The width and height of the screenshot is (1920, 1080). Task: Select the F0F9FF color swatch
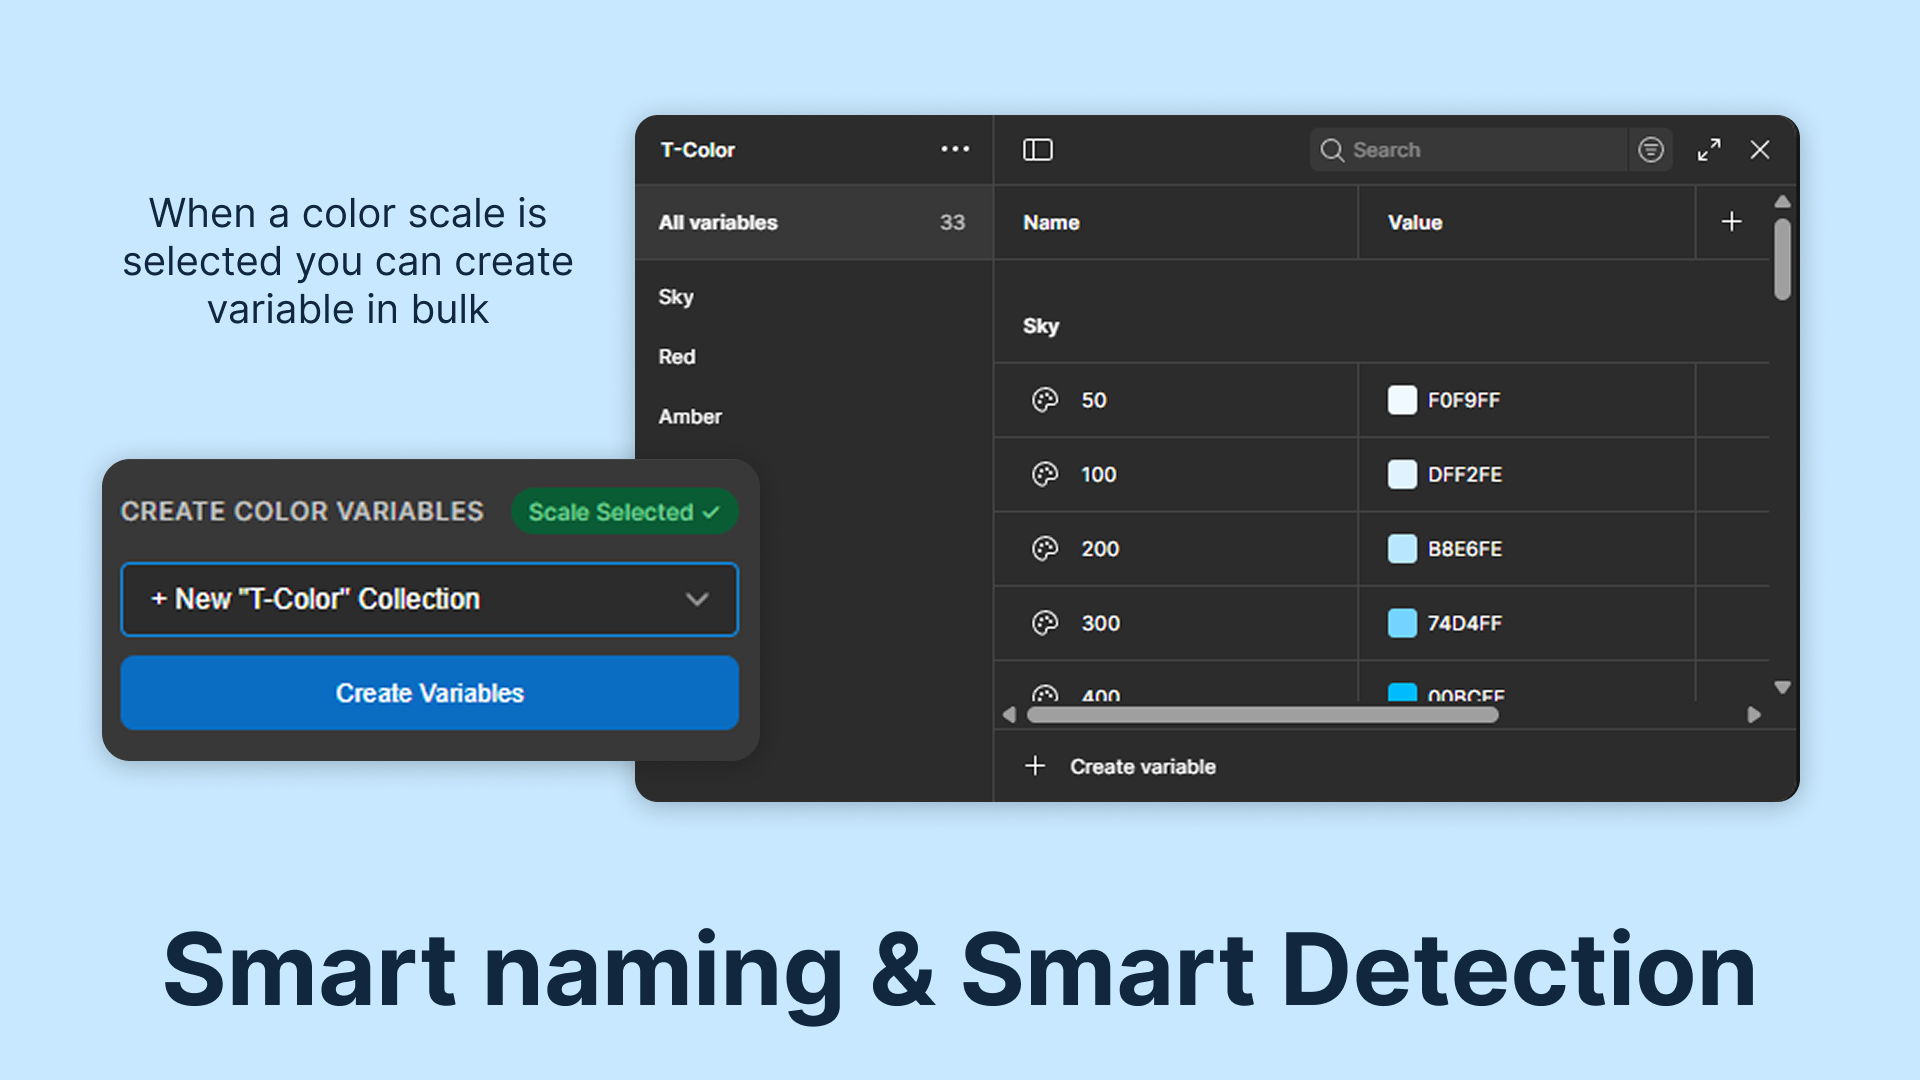tap(1402, 400)
